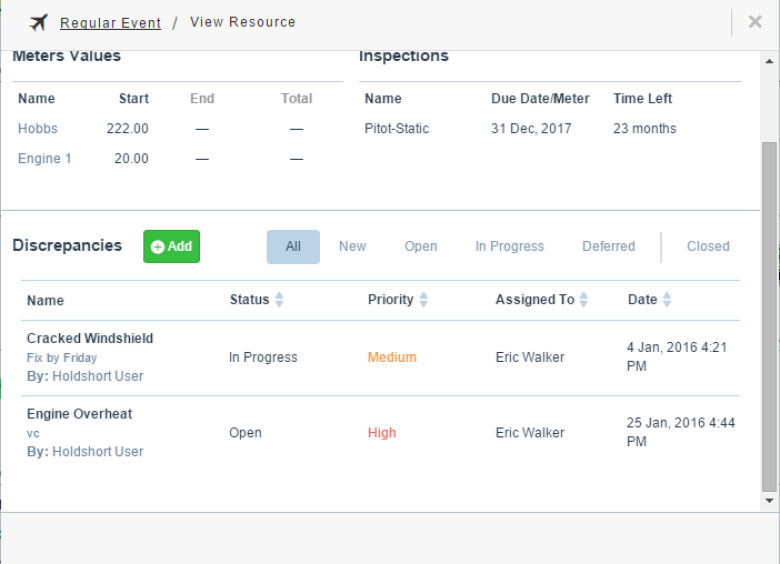
Task: Show In Progress discrepancies
Action: click(509, 246)
